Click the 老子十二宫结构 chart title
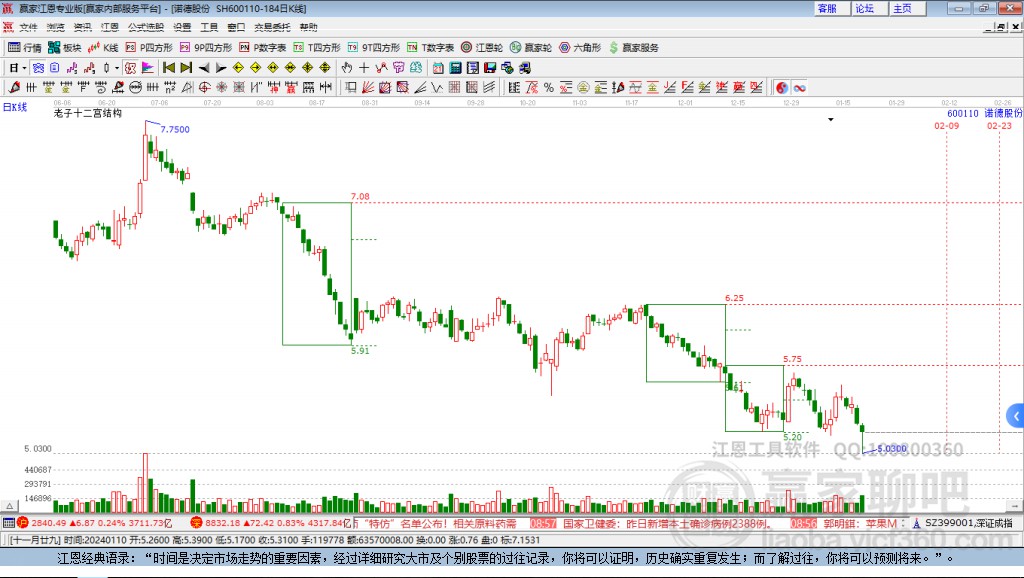This screenshot has height=578, width=1024. [88, 113]
